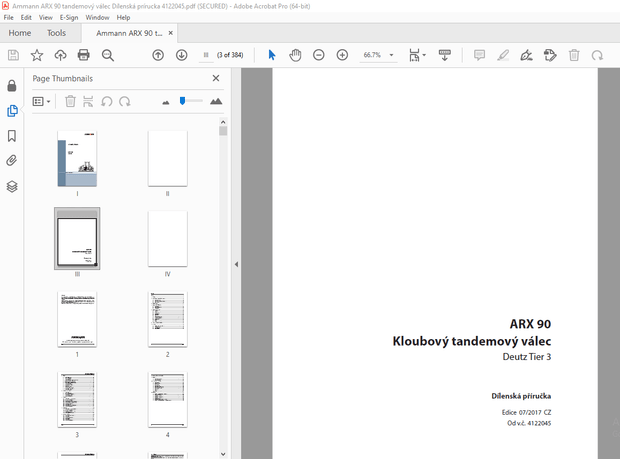620x459 pixels.
Task: Select page 3 thumbnail
Action: coord(77,400)
